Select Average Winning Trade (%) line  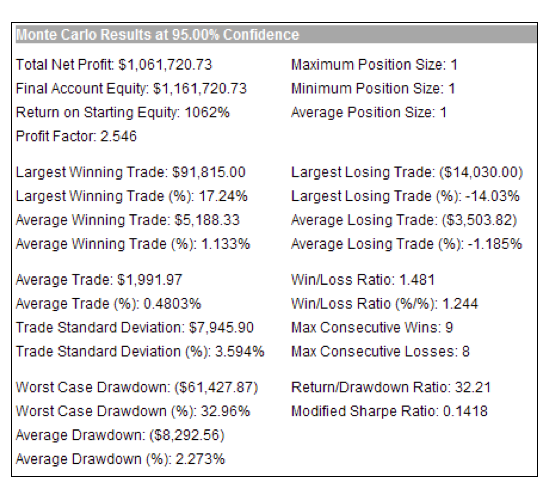[x=133, y=244]
